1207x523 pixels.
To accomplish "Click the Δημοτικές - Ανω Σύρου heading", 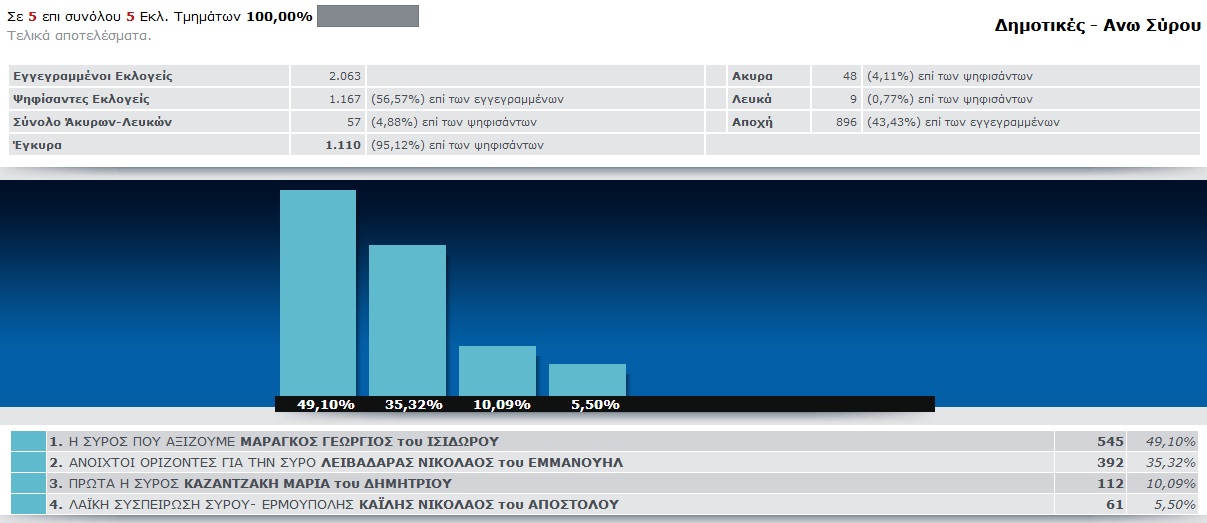I will pos(1097,26).
